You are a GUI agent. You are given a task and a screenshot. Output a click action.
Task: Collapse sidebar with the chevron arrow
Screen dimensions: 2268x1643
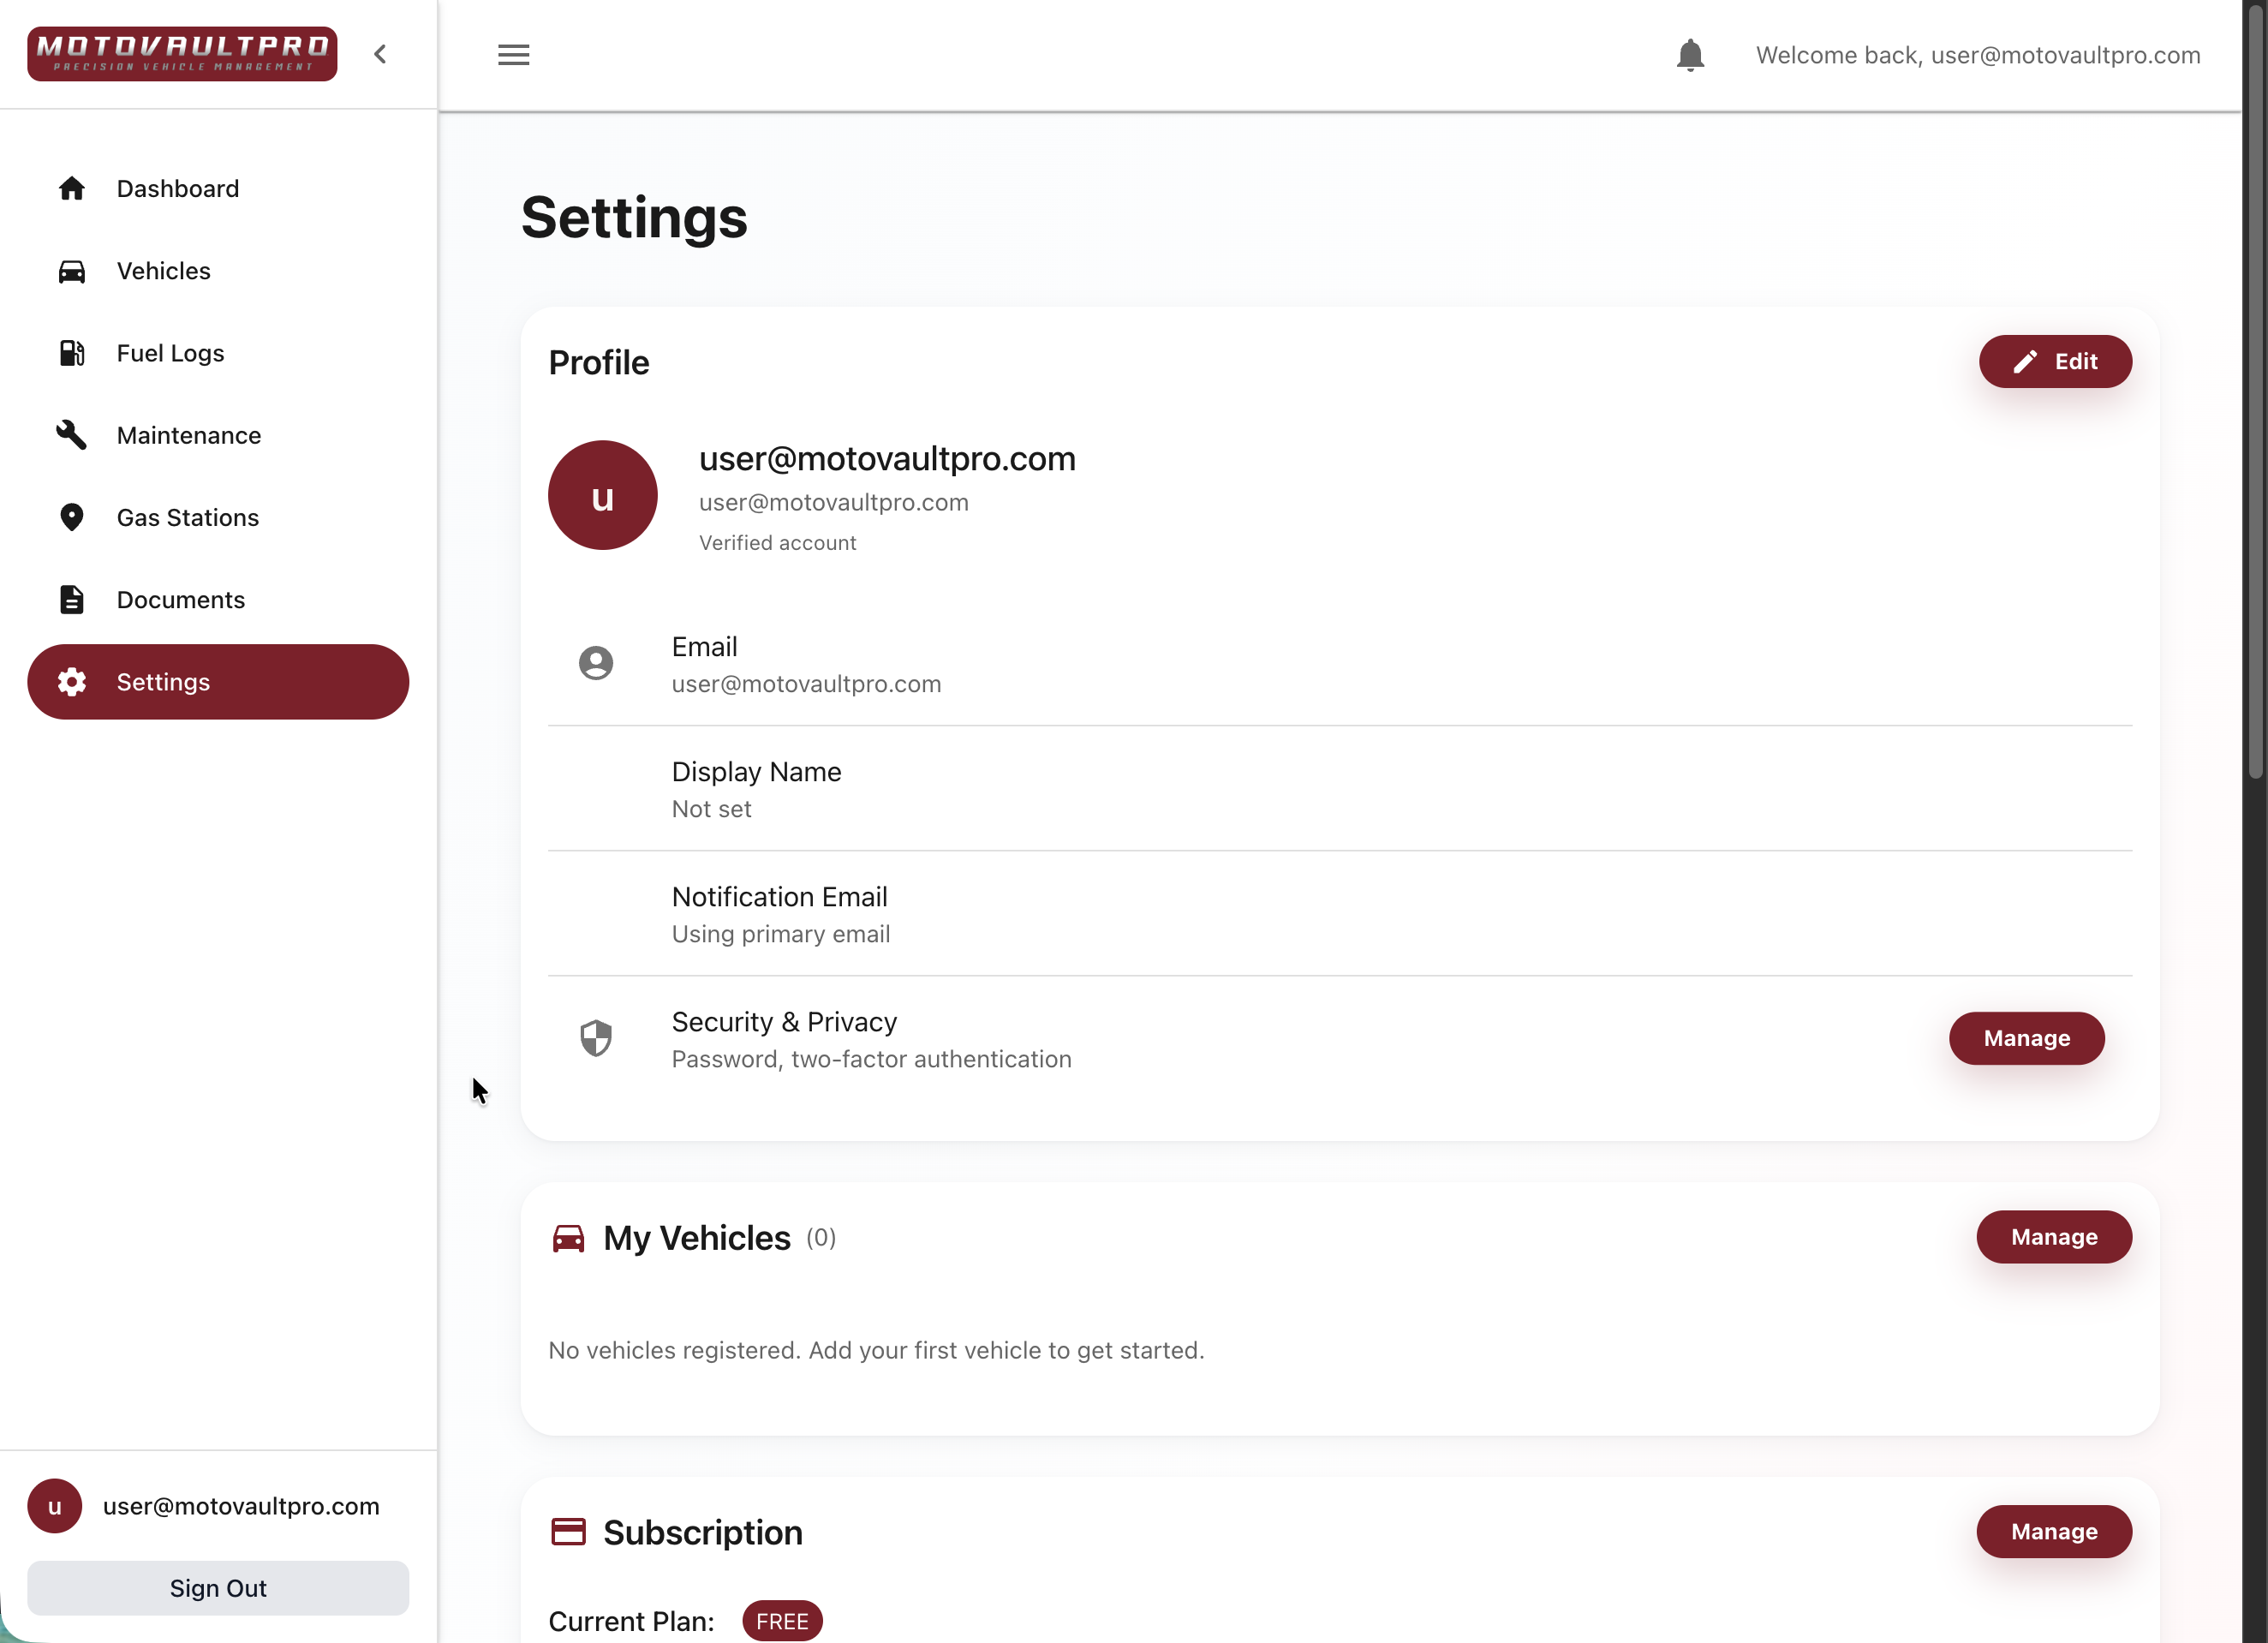[380, 55]
